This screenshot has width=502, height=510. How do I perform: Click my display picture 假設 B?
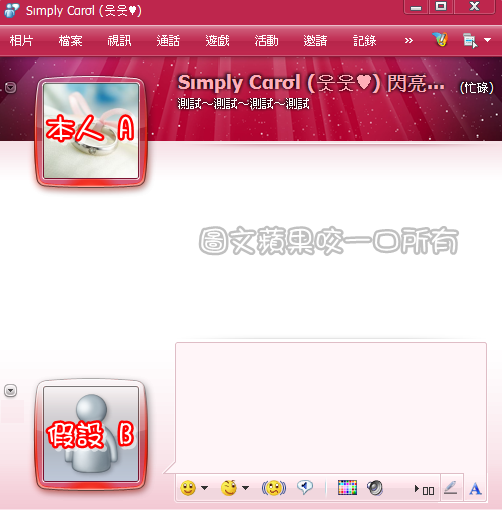(x=91, y=434)
